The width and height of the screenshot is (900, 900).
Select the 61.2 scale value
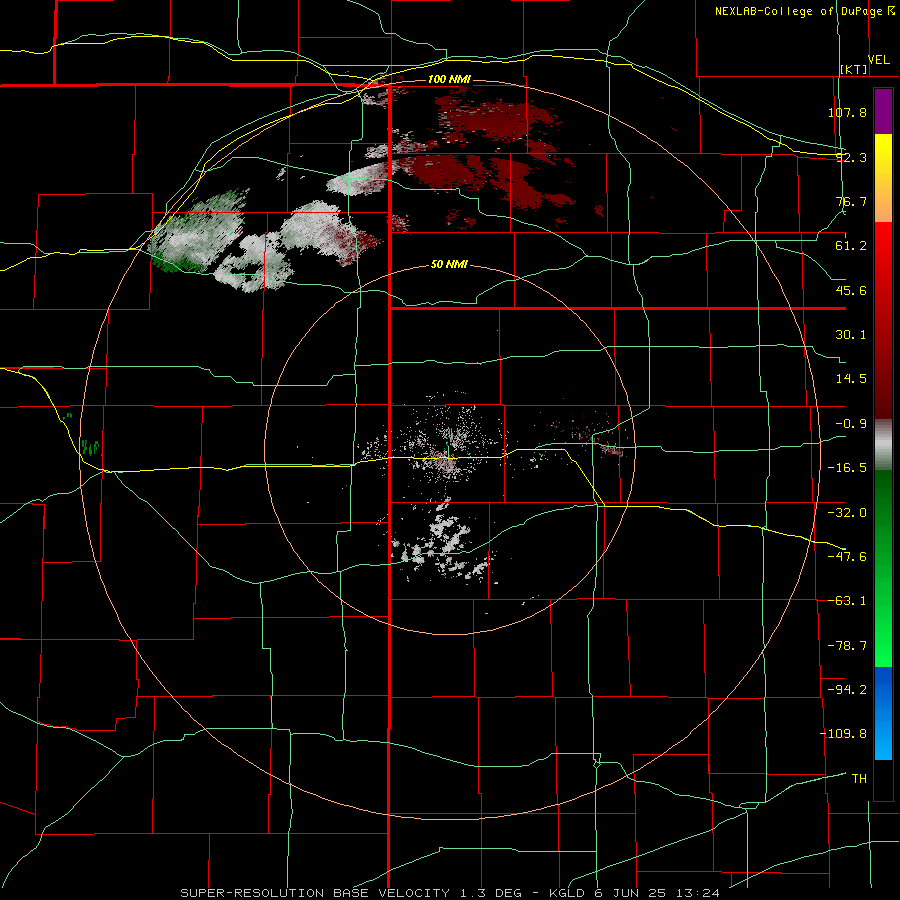(x=851, y=246)
